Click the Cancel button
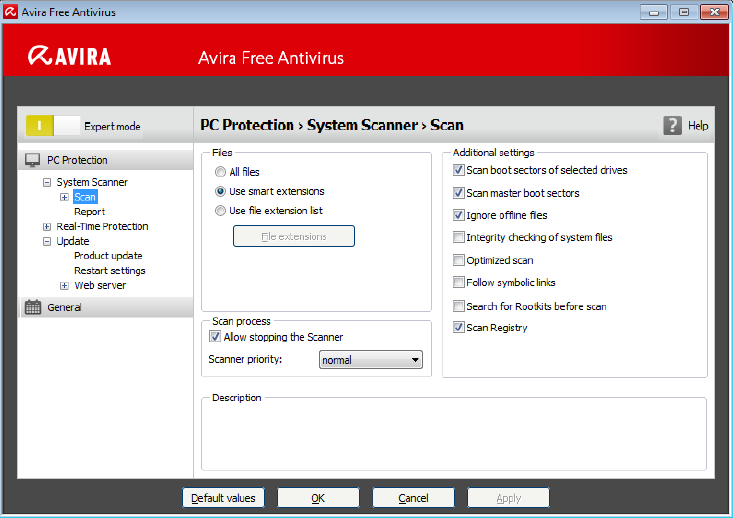Viewport: 733px width, 518px height. click(413, 498)
